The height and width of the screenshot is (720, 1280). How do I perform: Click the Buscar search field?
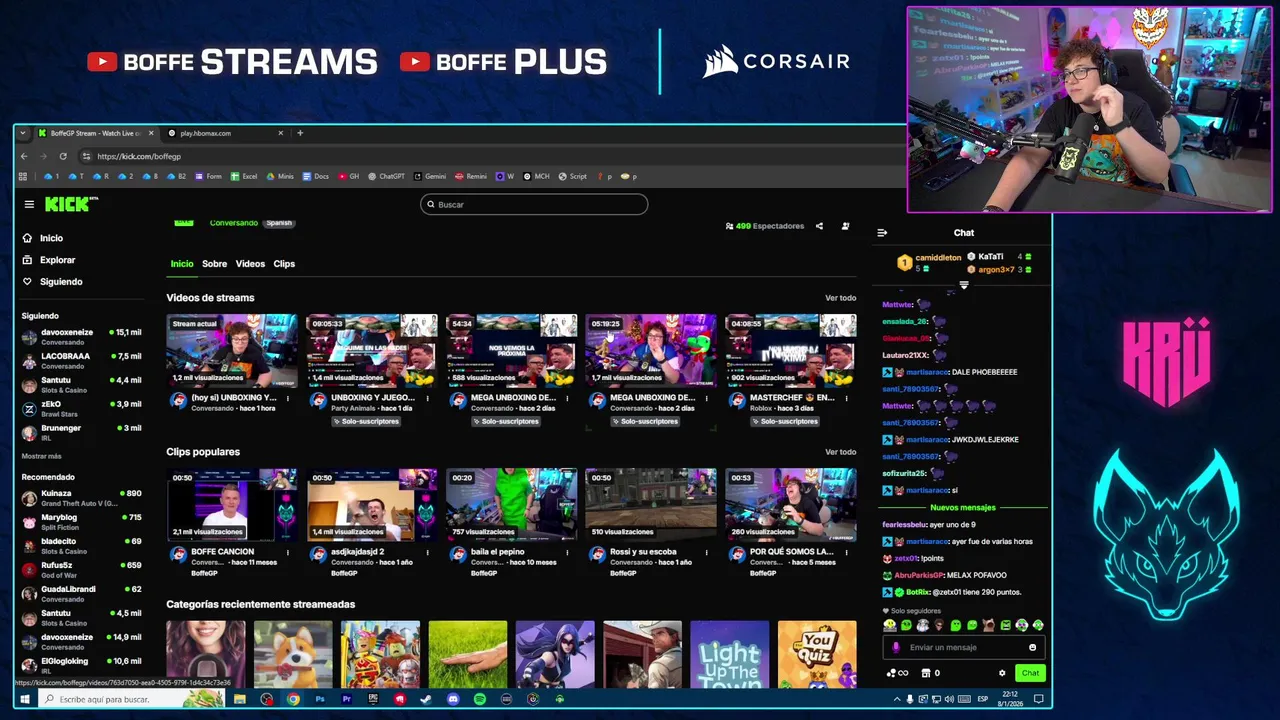tap(534, 204)
